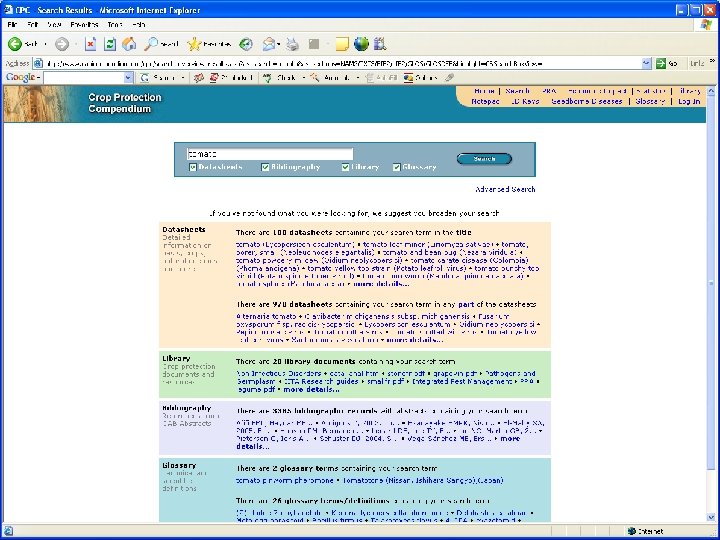The height and width of the screenshot is (540, 720).
Task: Go to the IE Home page icon
Action: click(129, 44)
